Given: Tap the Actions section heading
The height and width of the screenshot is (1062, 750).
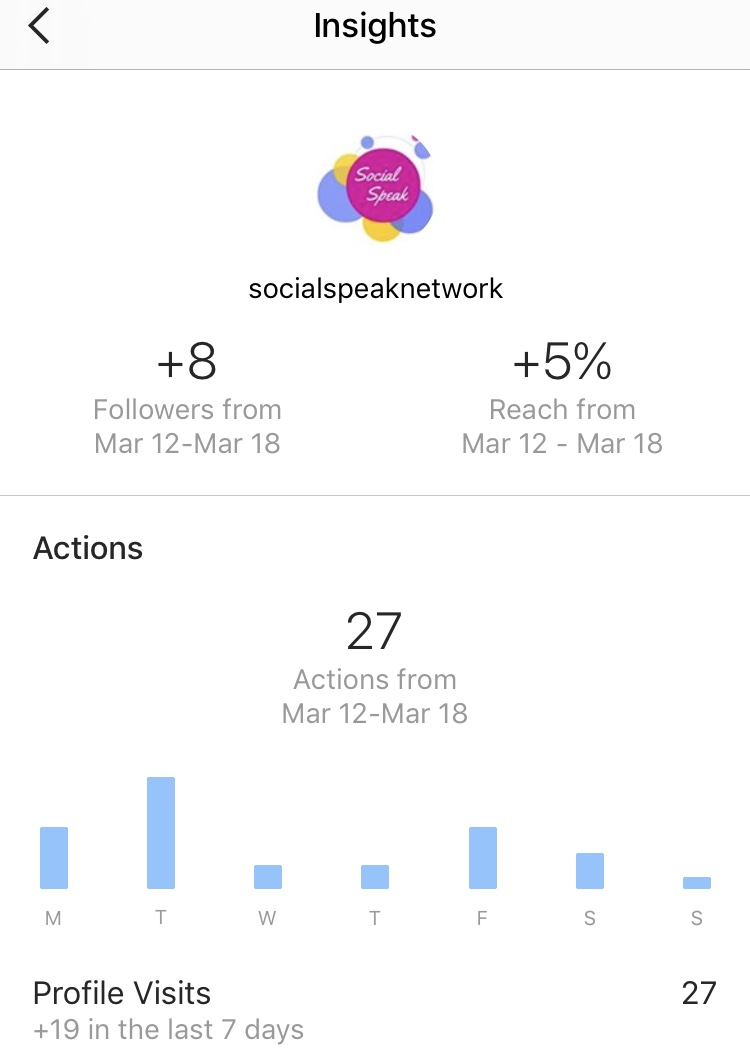Looking at the screenshot, I should pyautogui.click(x=88, y=548).
